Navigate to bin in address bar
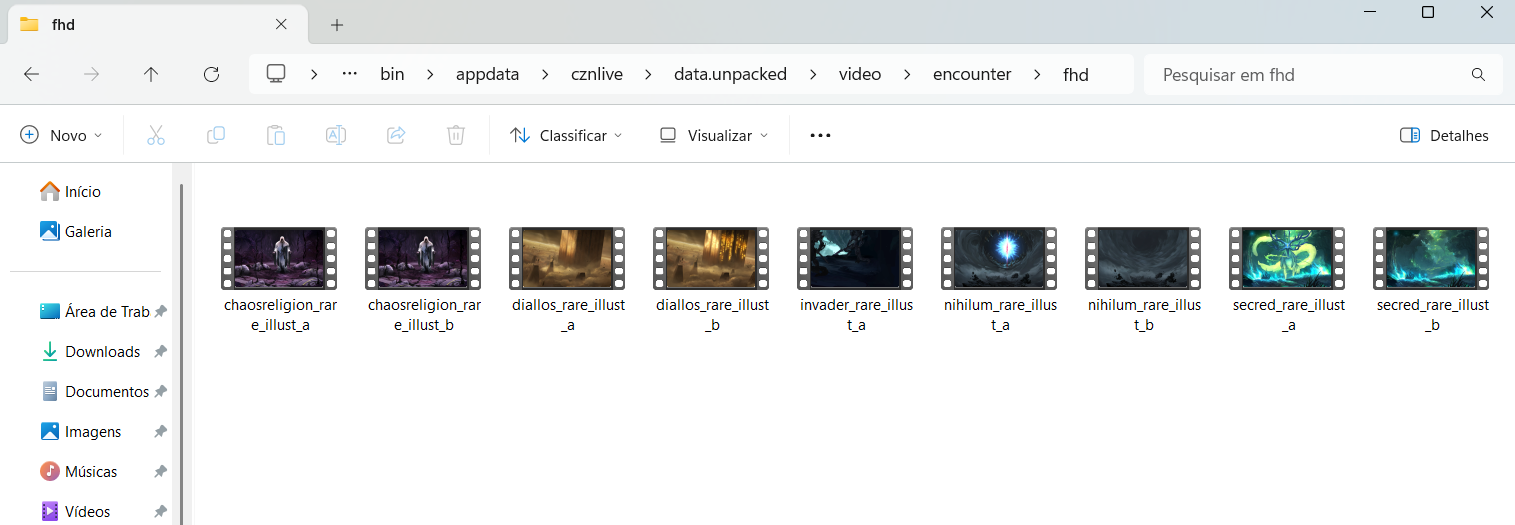 click(x=392, y=74)
